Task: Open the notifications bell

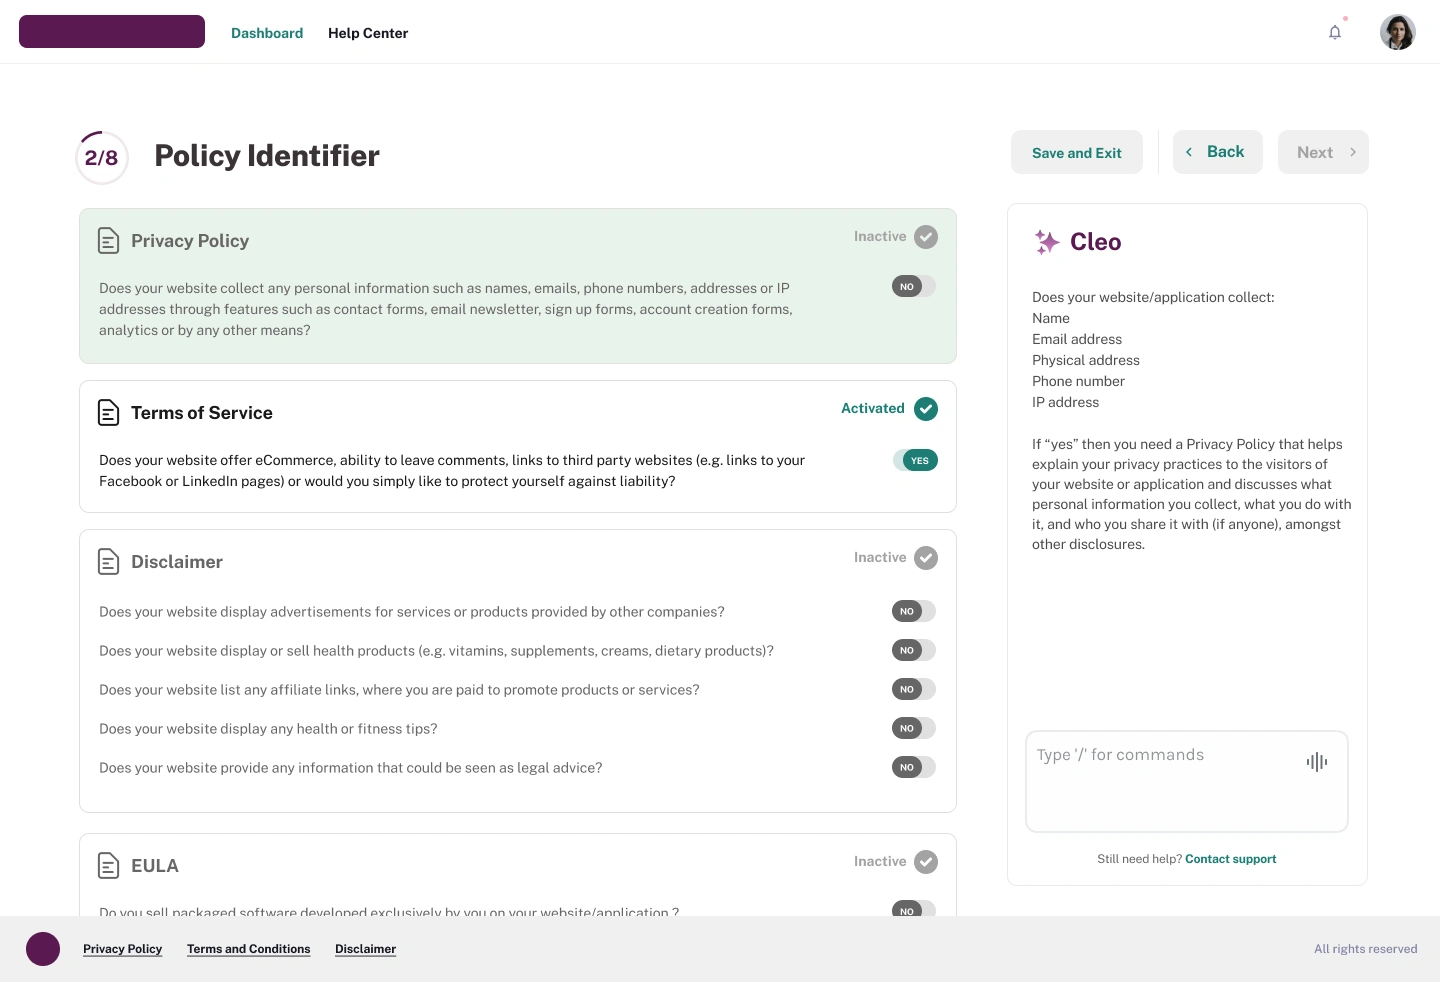Action: click(x=1335, y=33)
